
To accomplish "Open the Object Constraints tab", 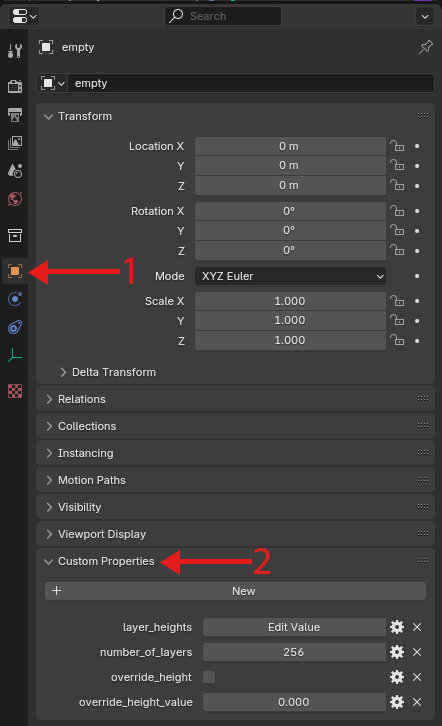I will (15, 327).
